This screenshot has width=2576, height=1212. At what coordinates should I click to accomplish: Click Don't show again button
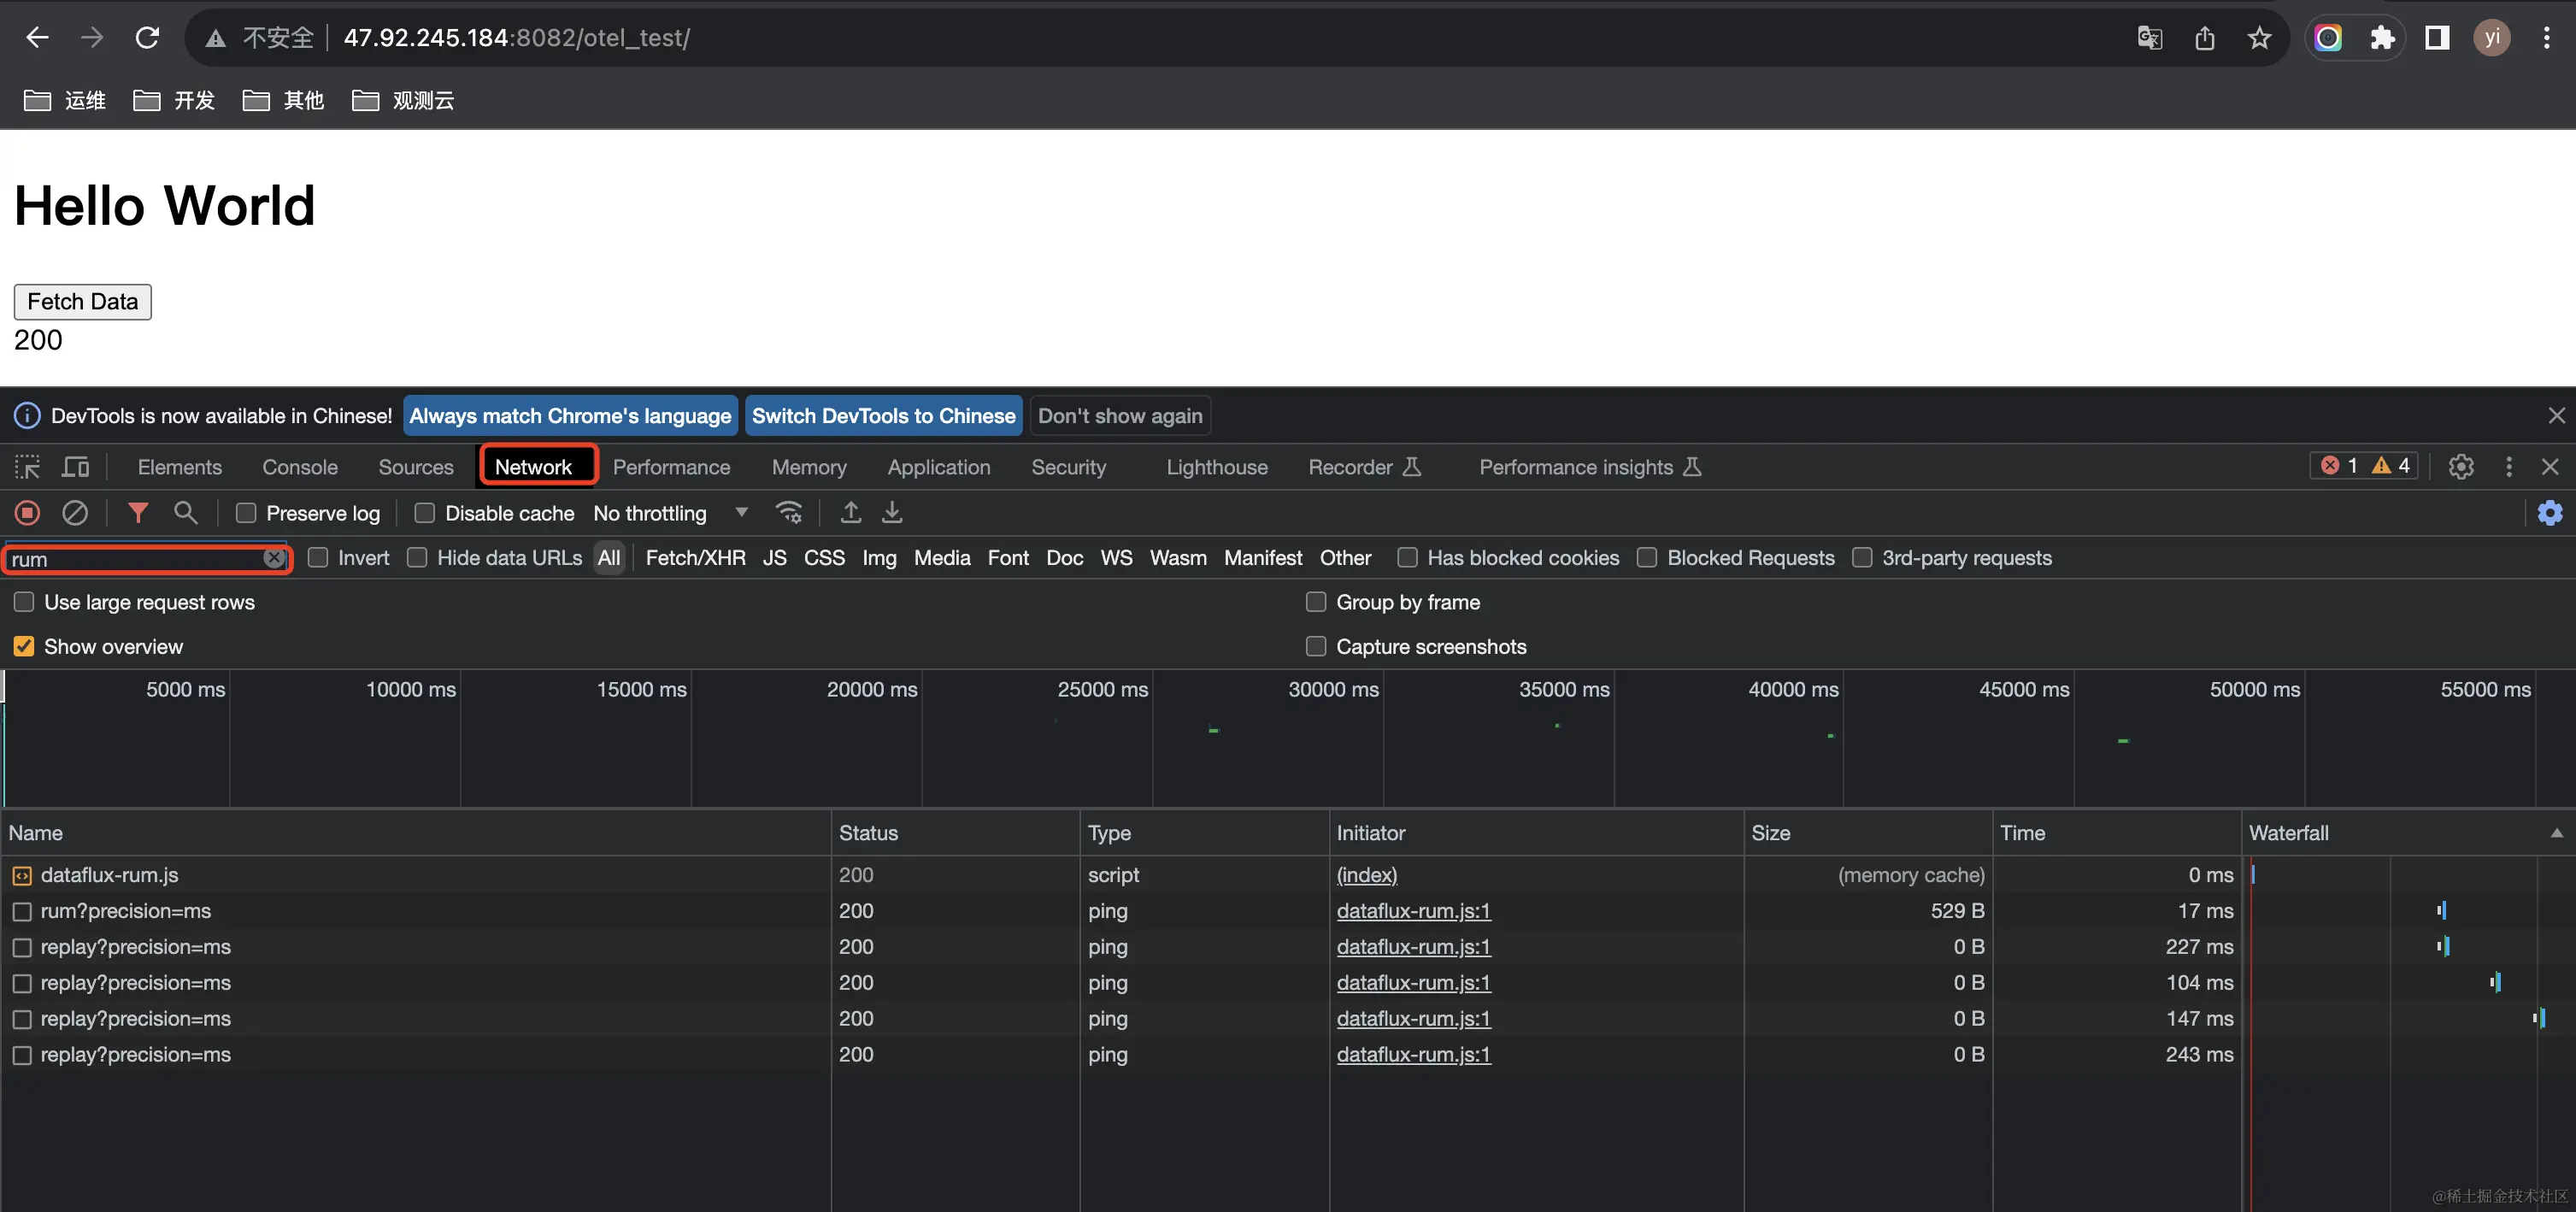coord(1120,416)
